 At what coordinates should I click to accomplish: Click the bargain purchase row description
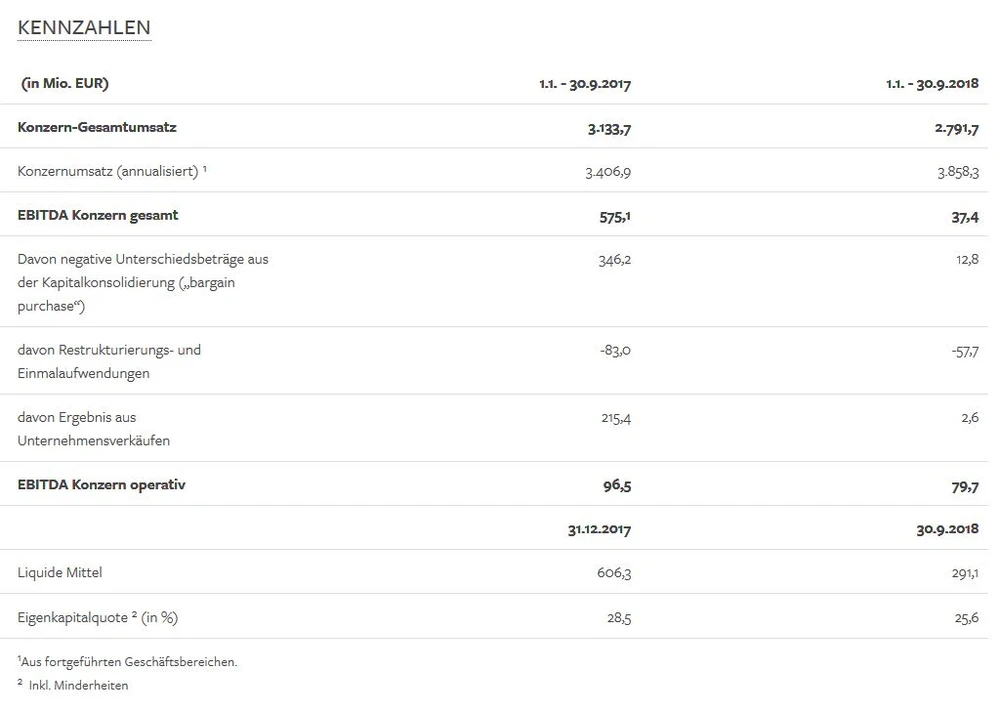click(142, 282)
